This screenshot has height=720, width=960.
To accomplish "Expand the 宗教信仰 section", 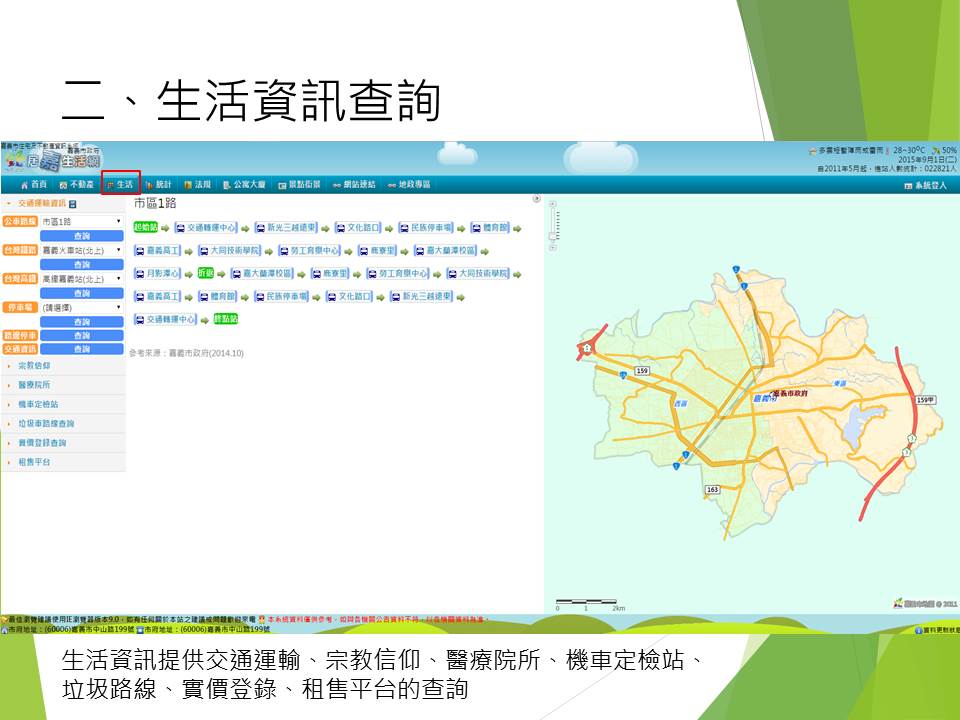I will point(63,366).
